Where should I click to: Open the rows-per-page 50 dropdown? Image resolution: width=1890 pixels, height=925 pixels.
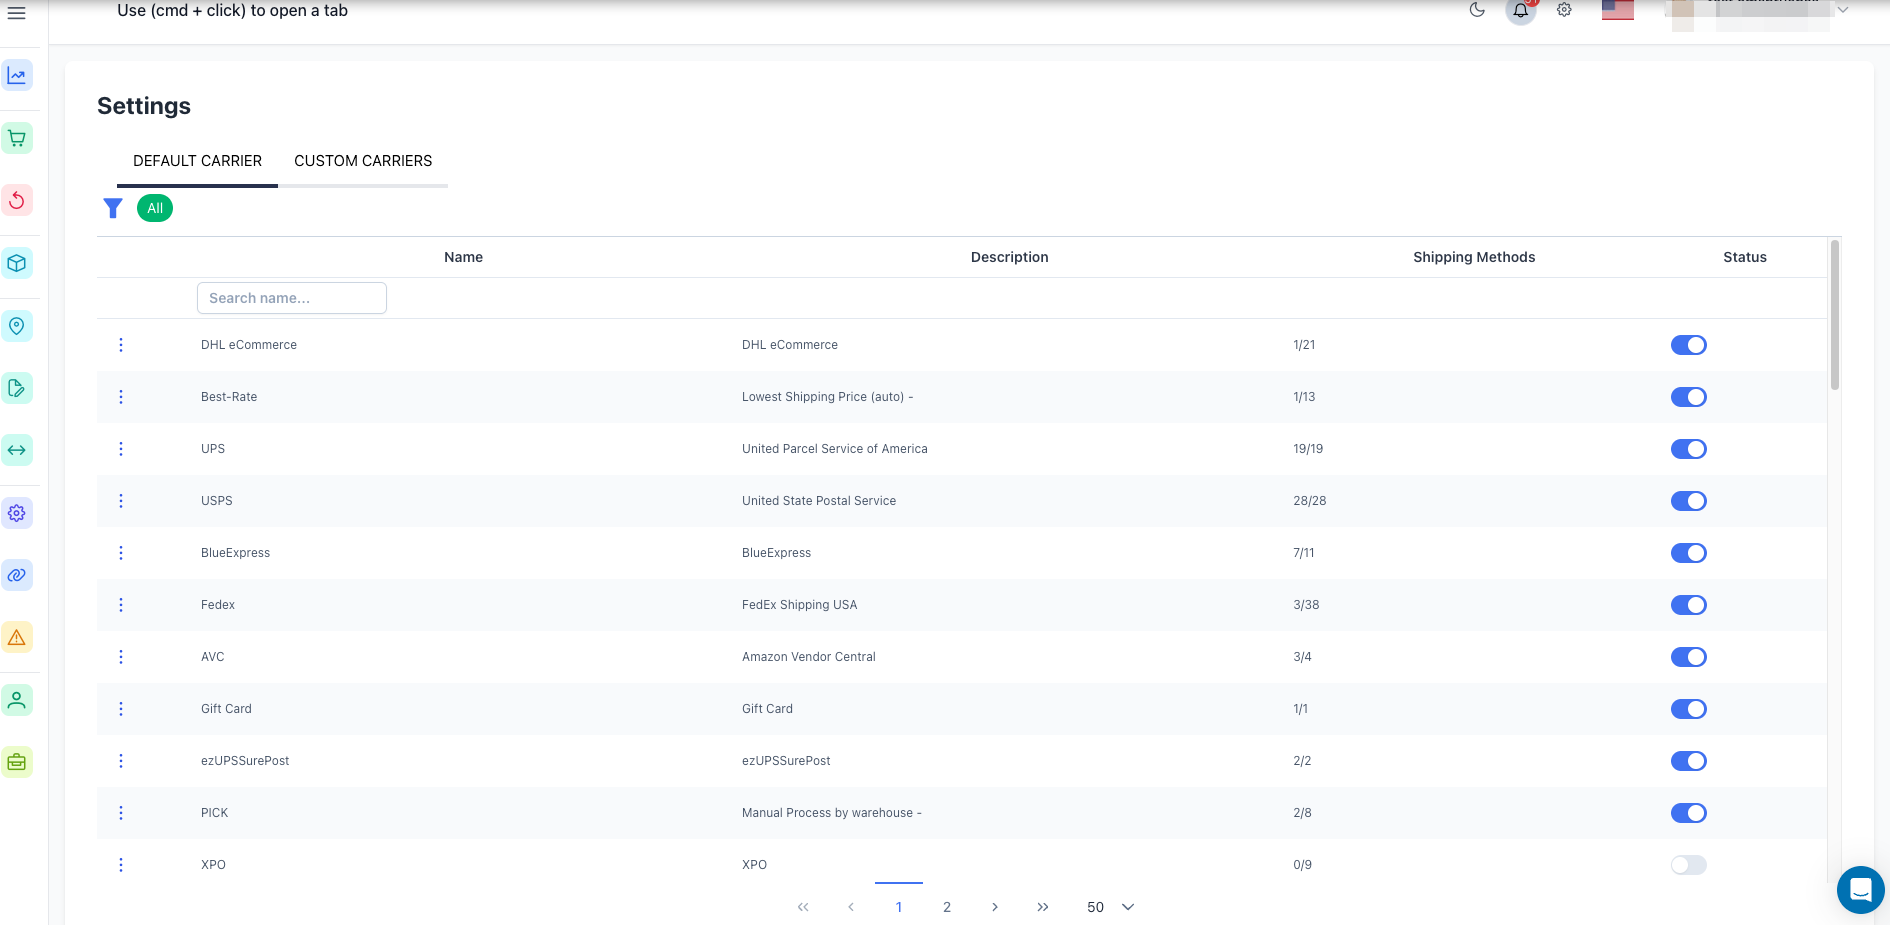click(1109, 907)
